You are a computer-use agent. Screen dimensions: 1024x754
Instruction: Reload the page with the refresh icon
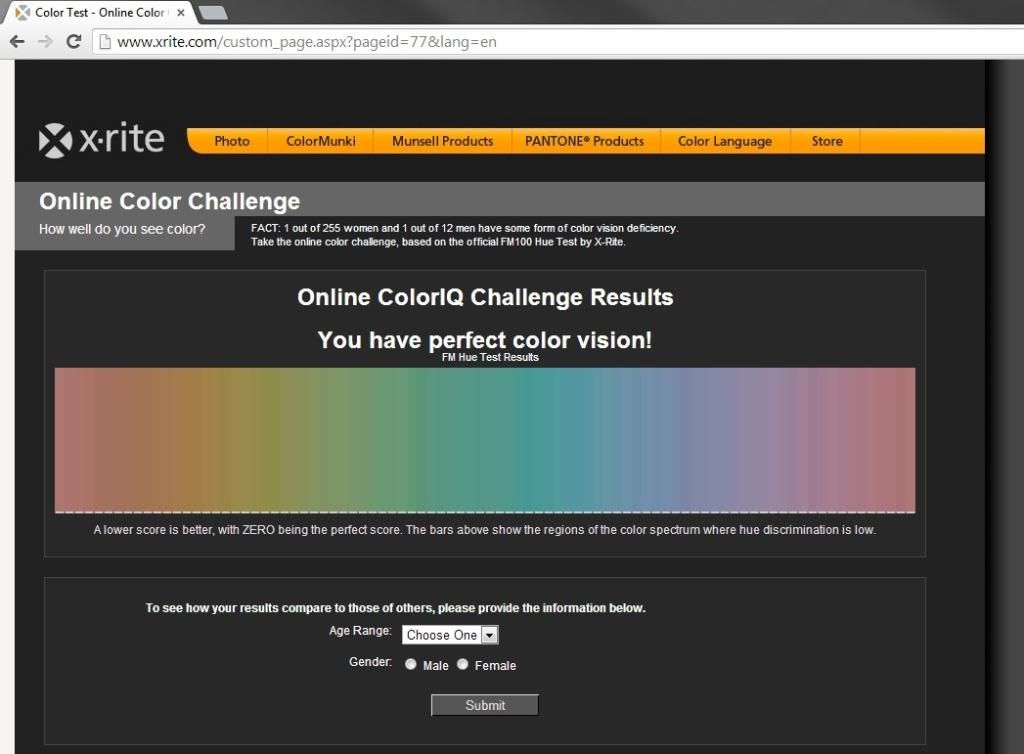(x=74, y=42)
